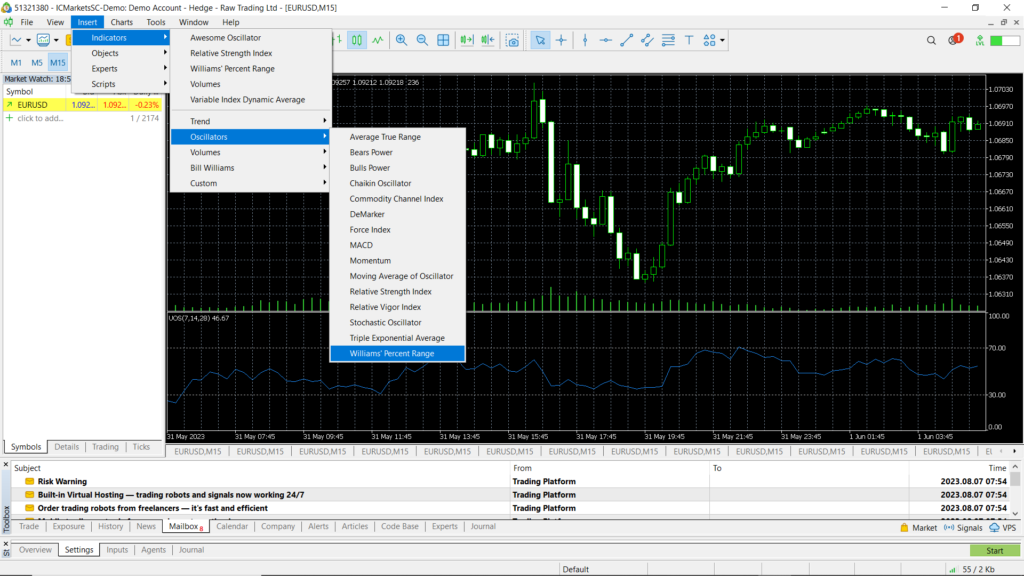Switch chart to line chart display
1024x576 pixels.
pyautogui.click(x=378, y=40)
